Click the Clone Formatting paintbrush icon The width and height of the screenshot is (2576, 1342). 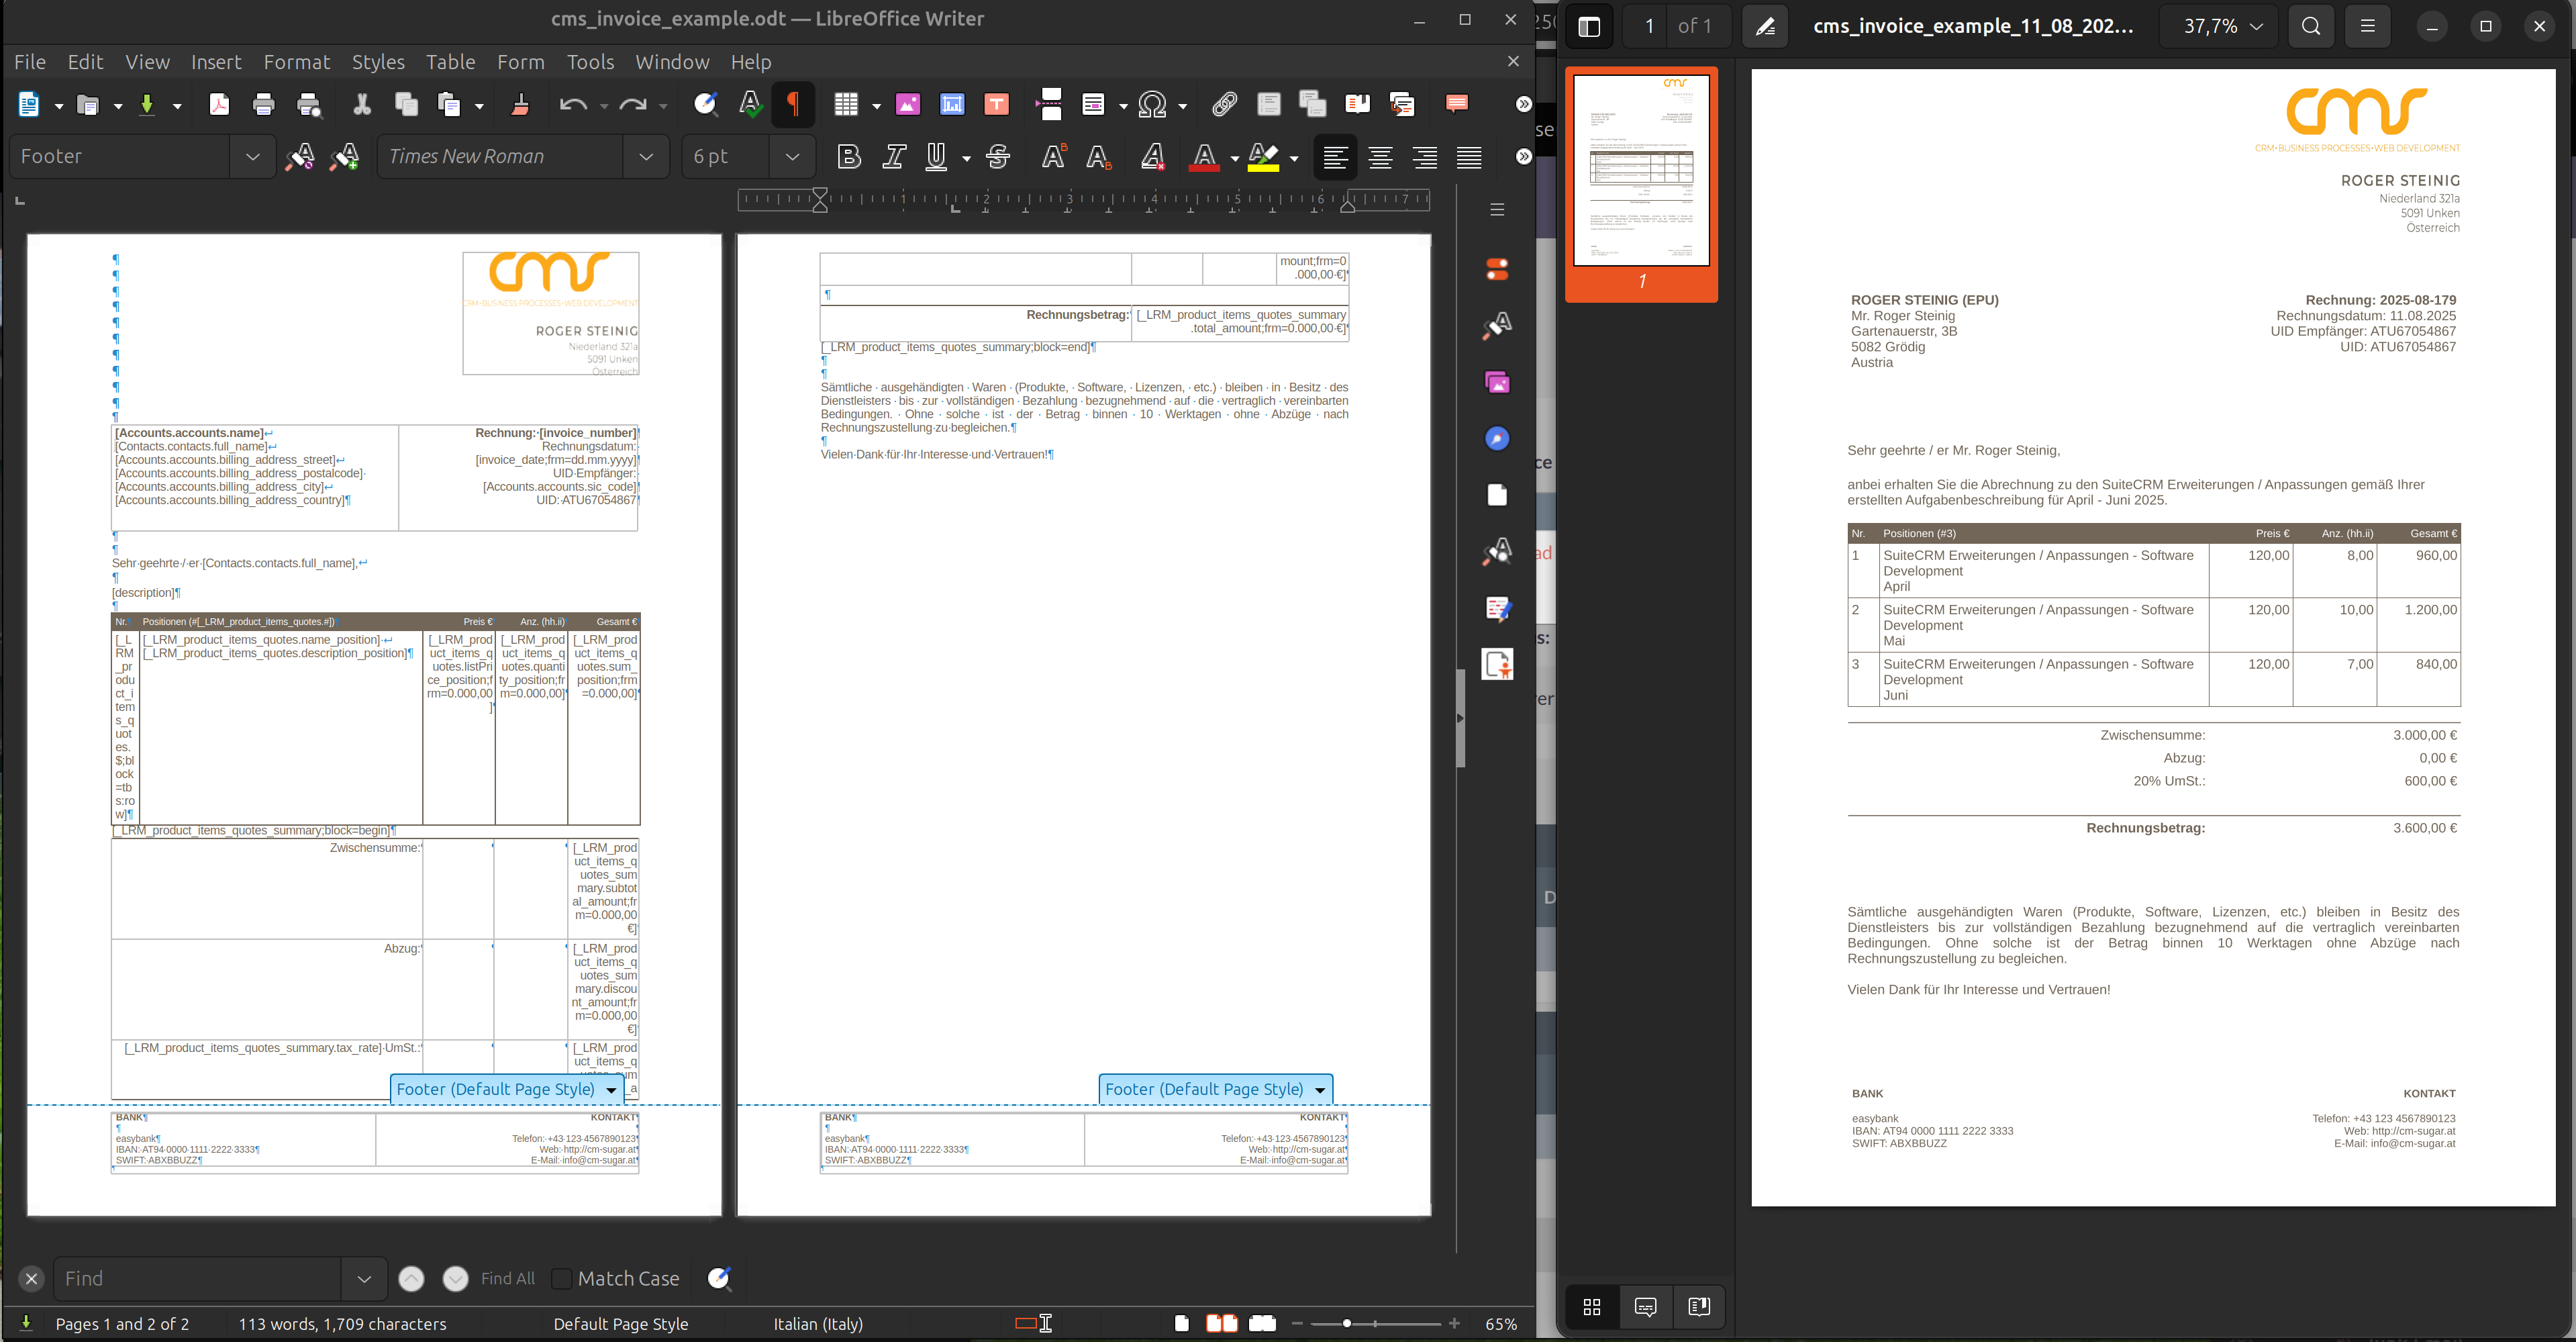[x=520, y=104]
